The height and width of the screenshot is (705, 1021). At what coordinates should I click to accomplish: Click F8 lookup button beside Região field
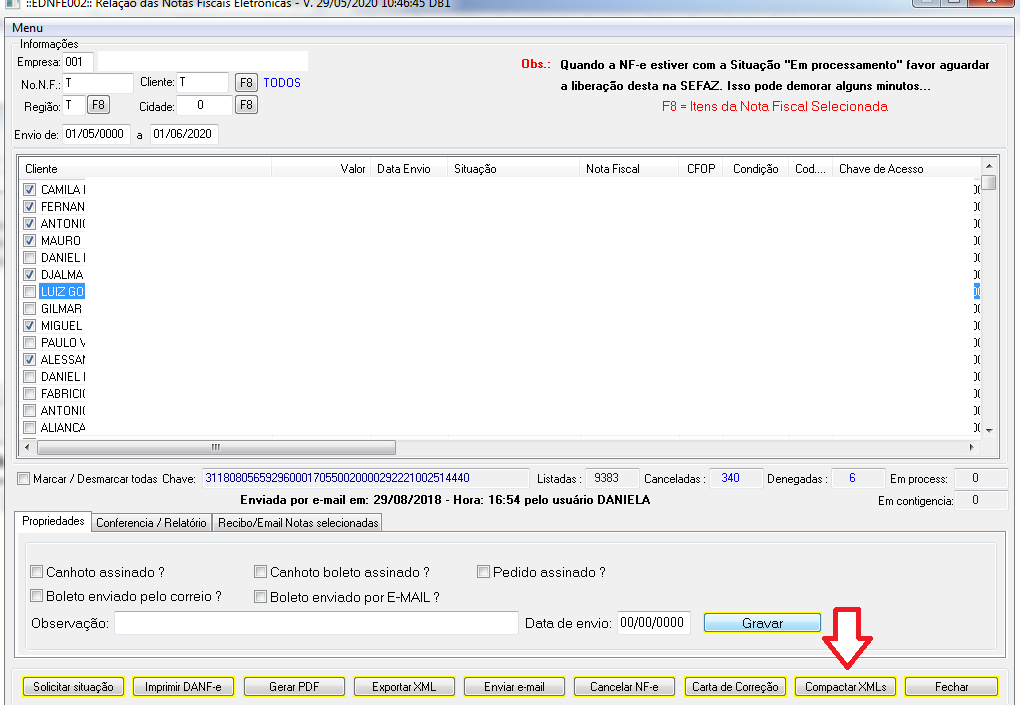(98, 105)
